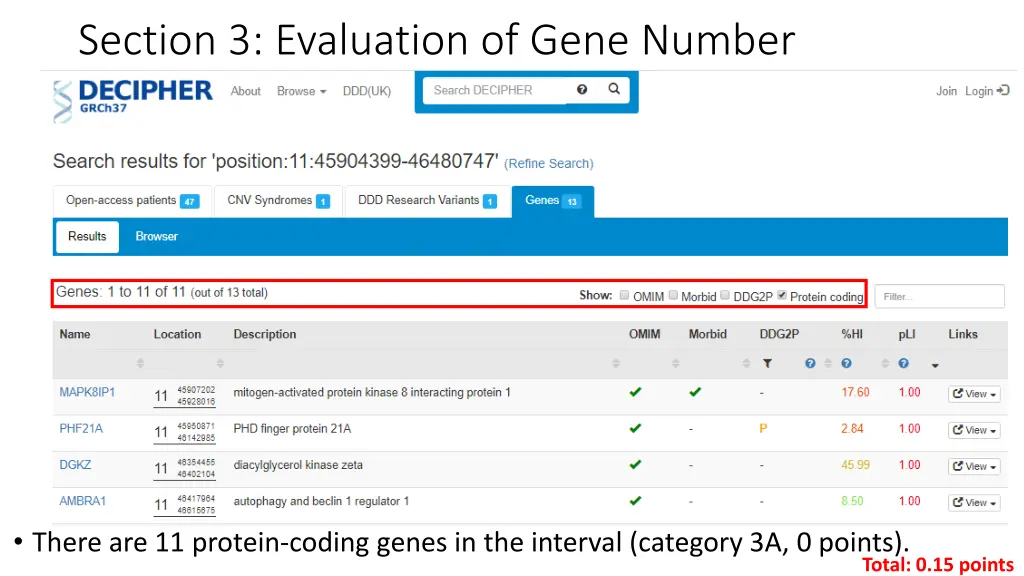Click the DGKZ location coordinates

coord(184,468)
